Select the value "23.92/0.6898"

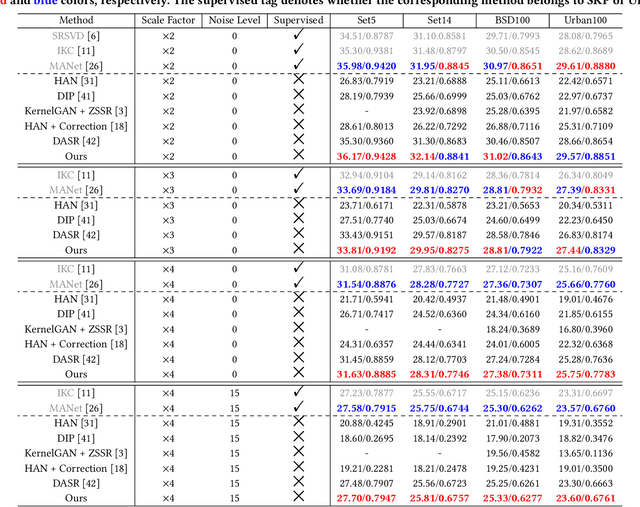click(439, 111)
